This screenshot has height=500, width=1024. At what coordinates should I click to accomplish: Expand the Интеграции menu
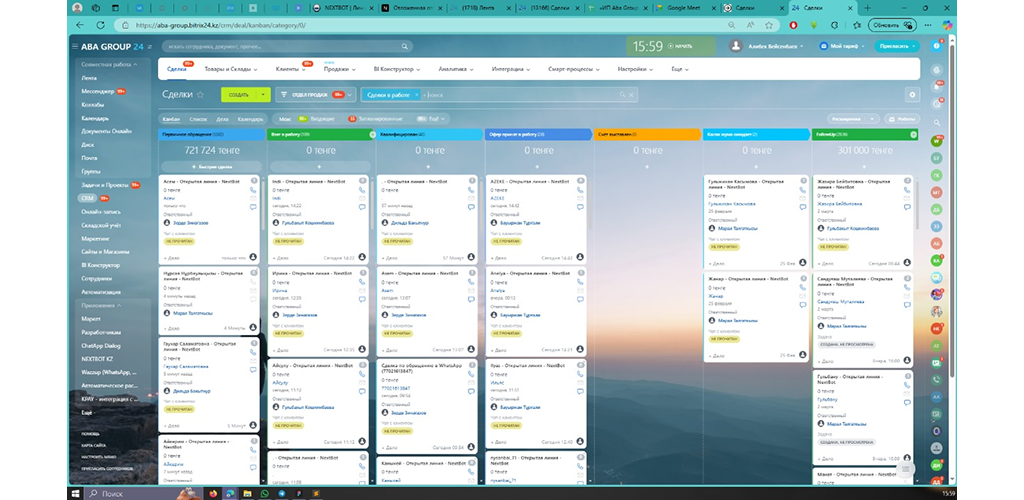click(510, 69)
